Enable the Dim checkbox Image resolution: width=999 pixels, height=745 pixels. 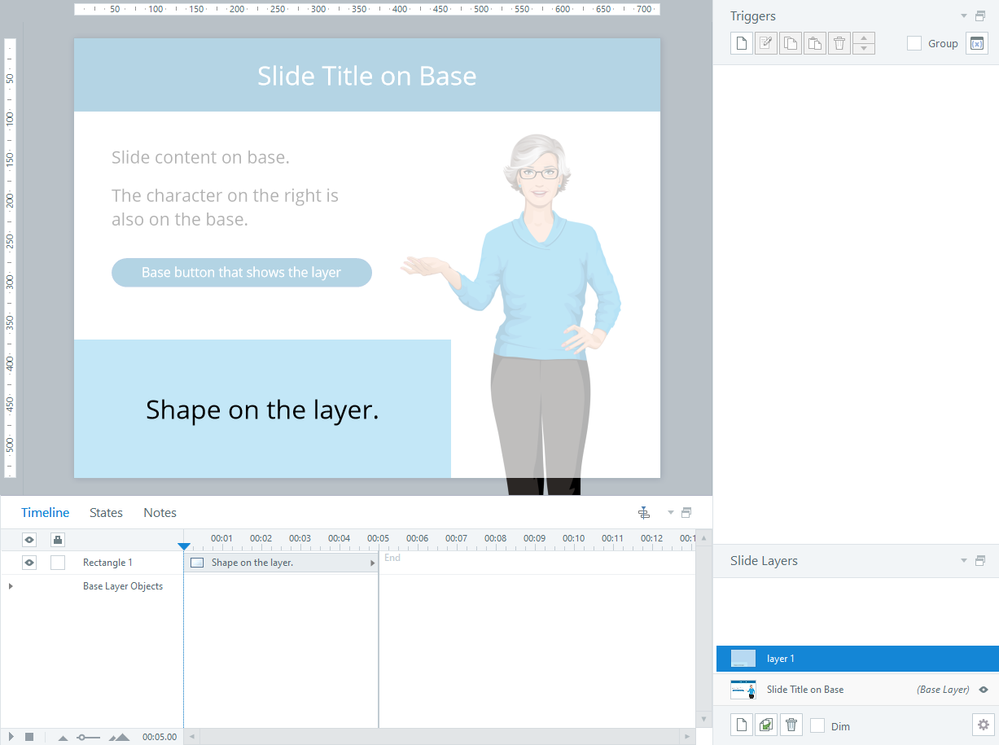pos(817,726)
